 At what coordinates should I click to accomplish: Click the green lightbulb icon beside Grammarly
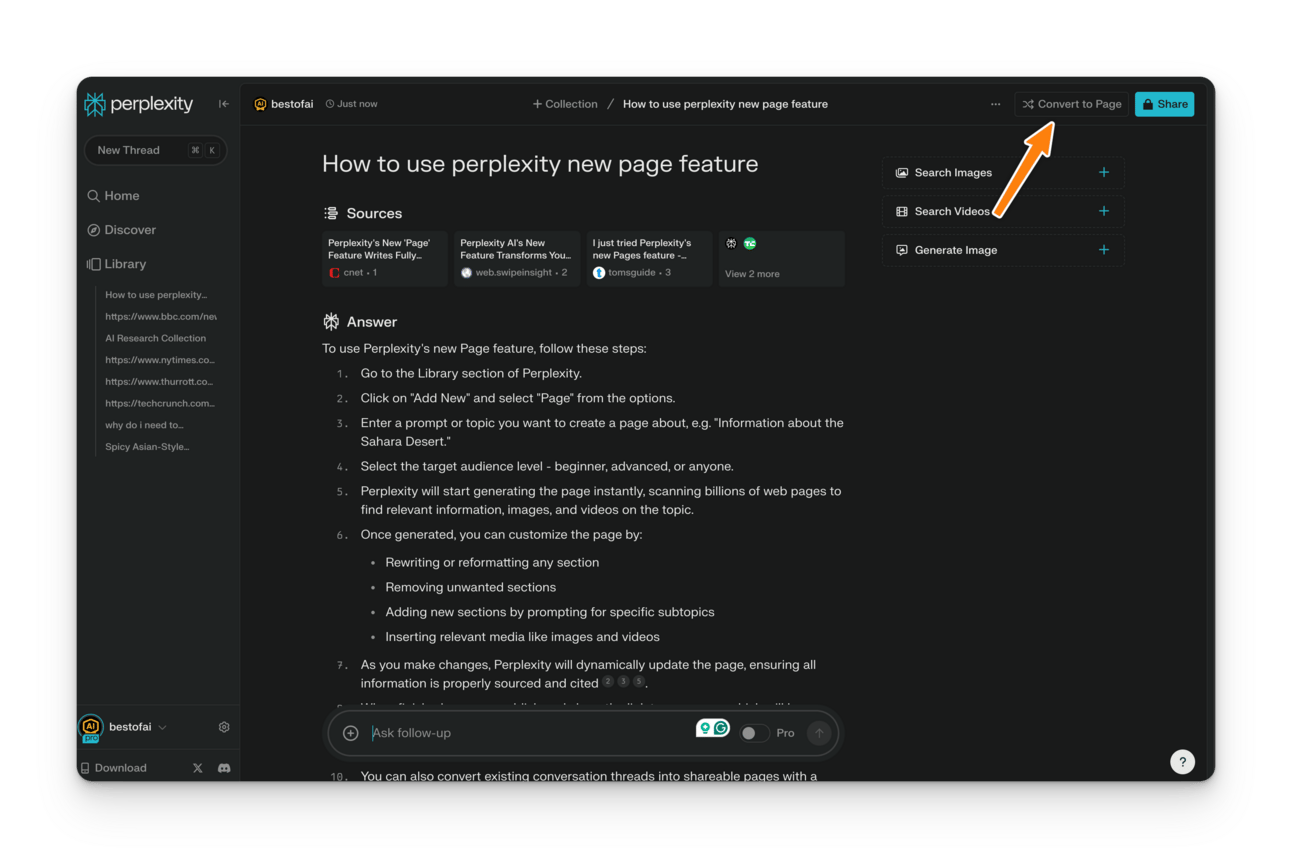(x=705, y=728)
